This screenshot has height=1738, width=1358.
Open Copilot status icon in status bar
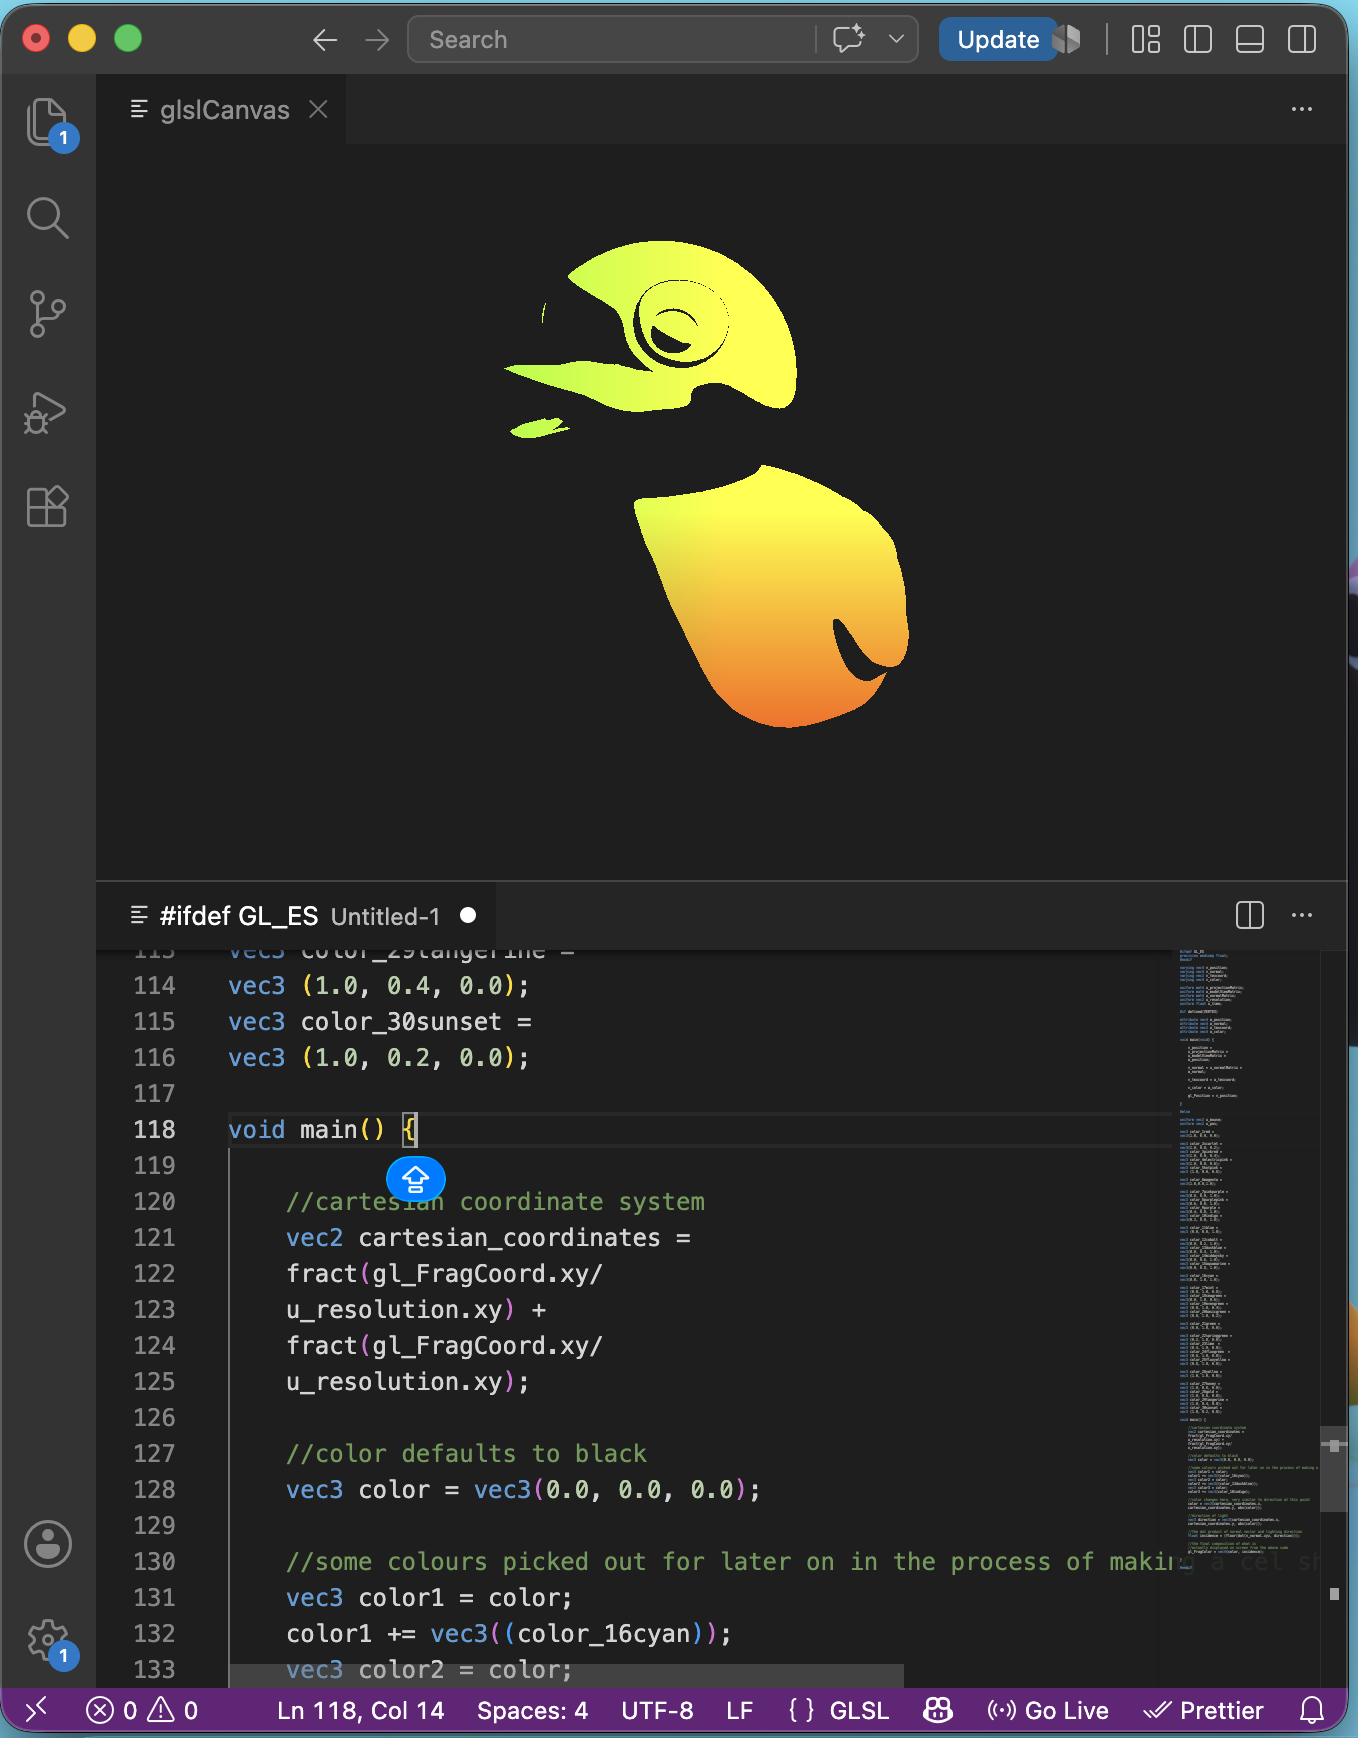point(937,1711)
